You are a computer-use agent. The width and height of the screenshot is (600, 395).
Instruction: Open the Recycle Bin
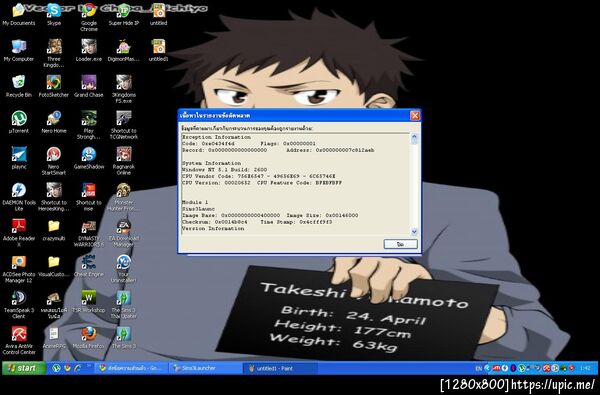18,87
